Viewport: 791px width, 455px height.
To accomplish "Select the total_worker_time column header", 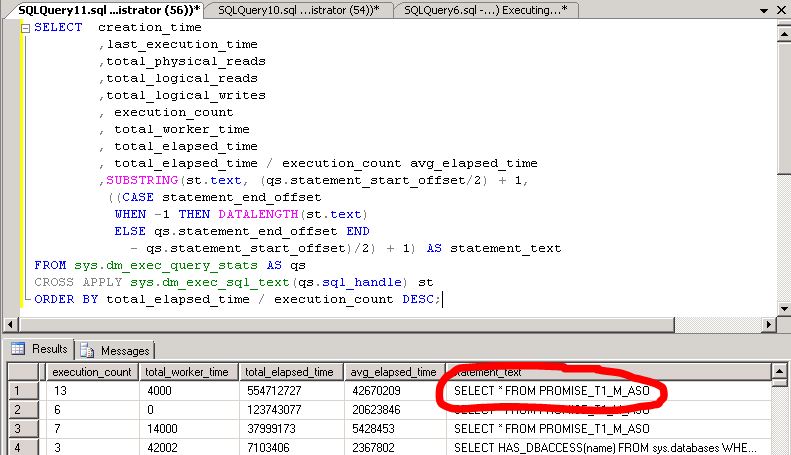I will click(x=187, y=372).
